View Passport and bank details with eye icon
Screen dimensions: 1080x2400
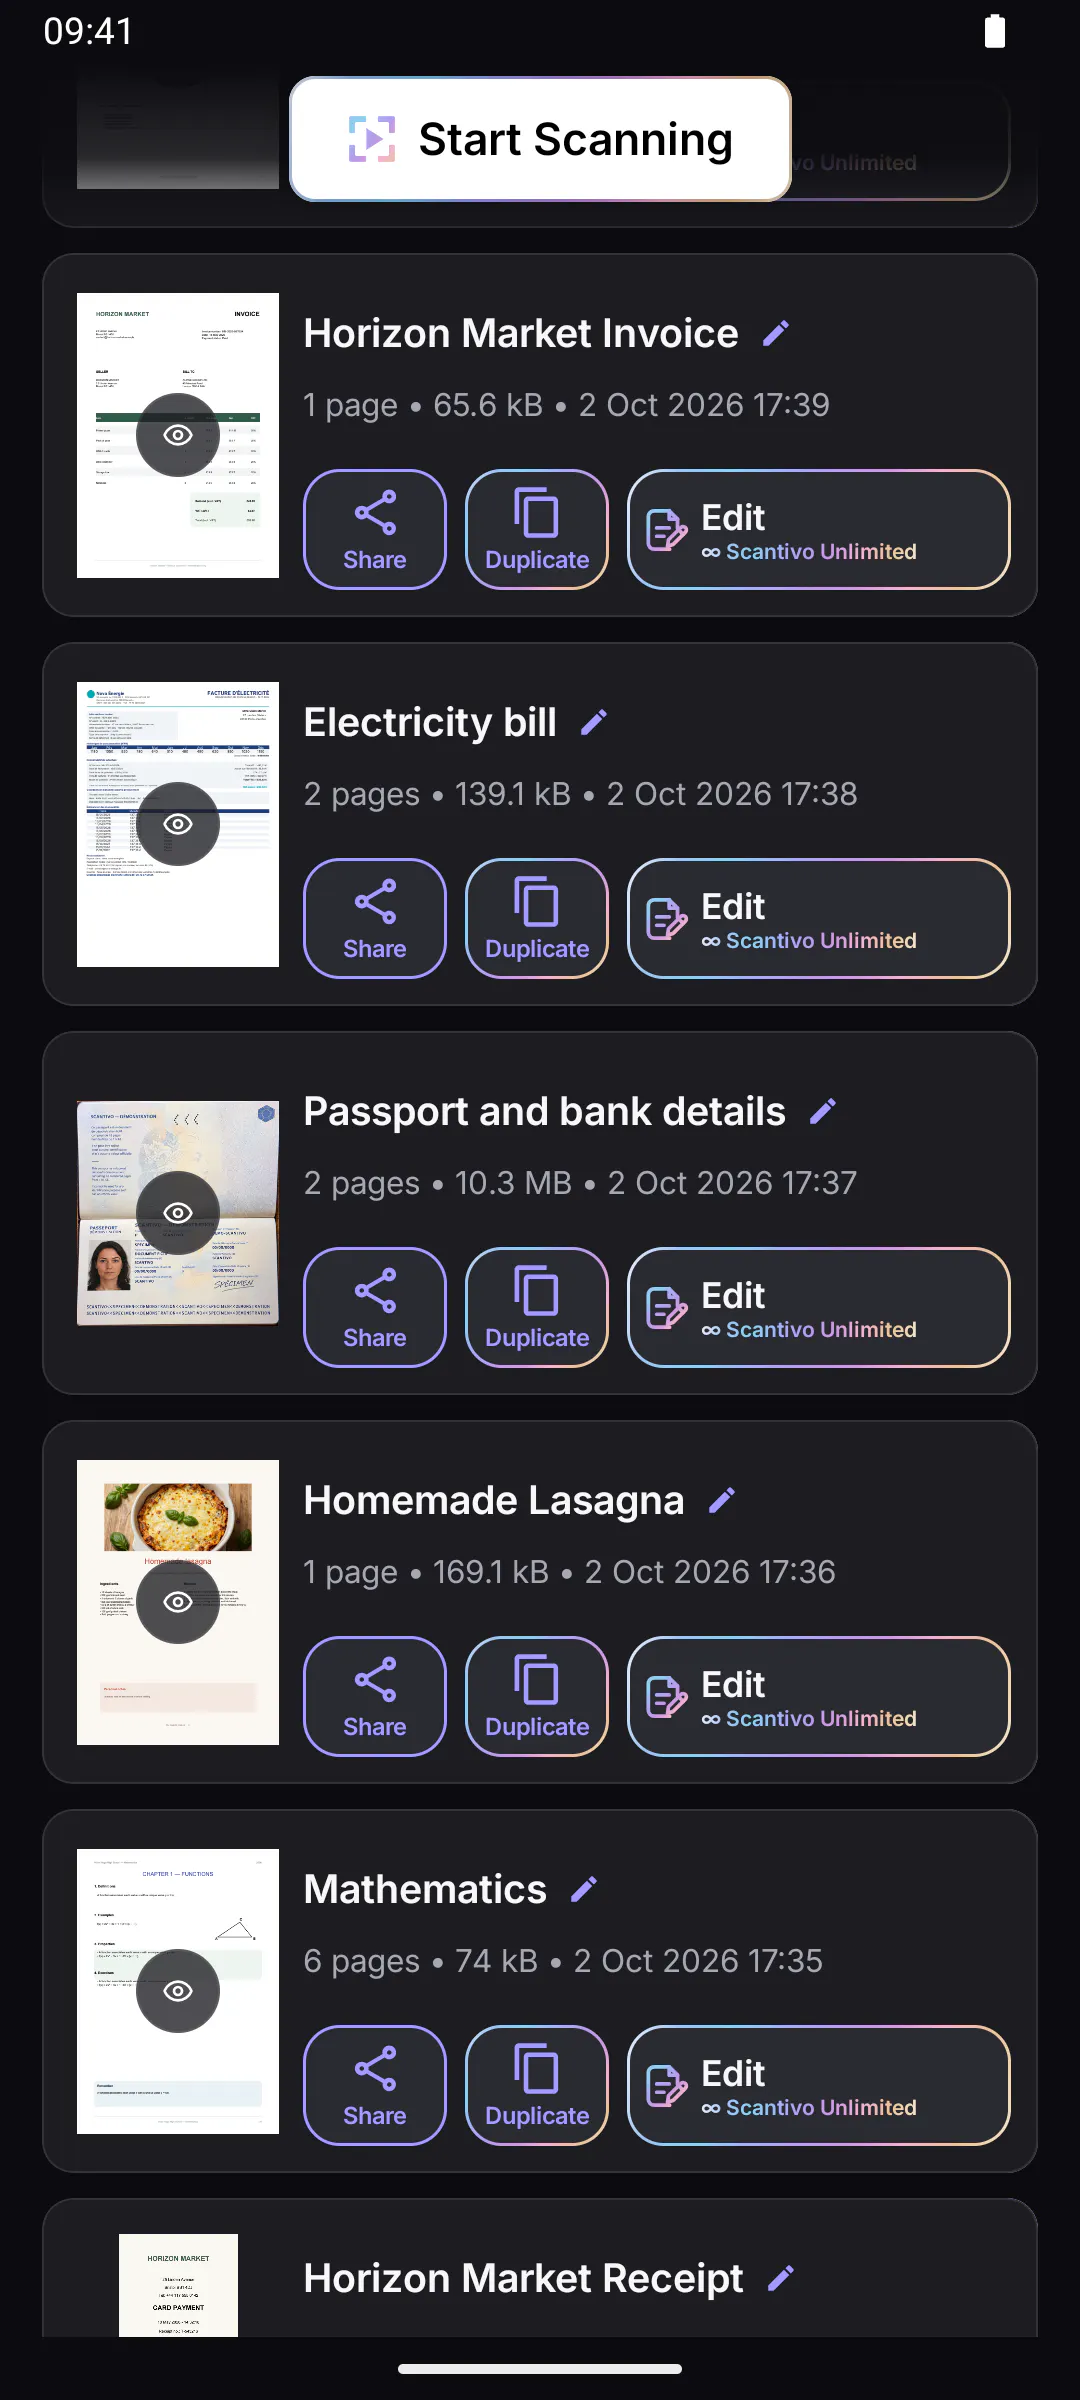coord(178,1213)
